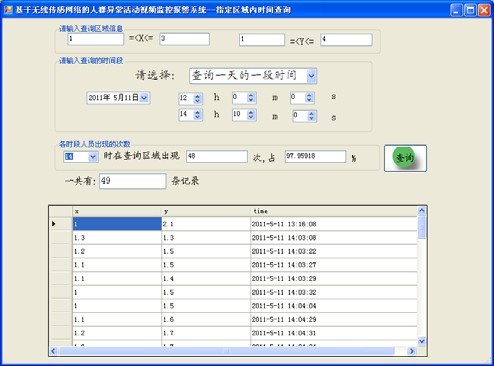
Task: Click the selected x cell in first row
Action: (x=117, y=224)
